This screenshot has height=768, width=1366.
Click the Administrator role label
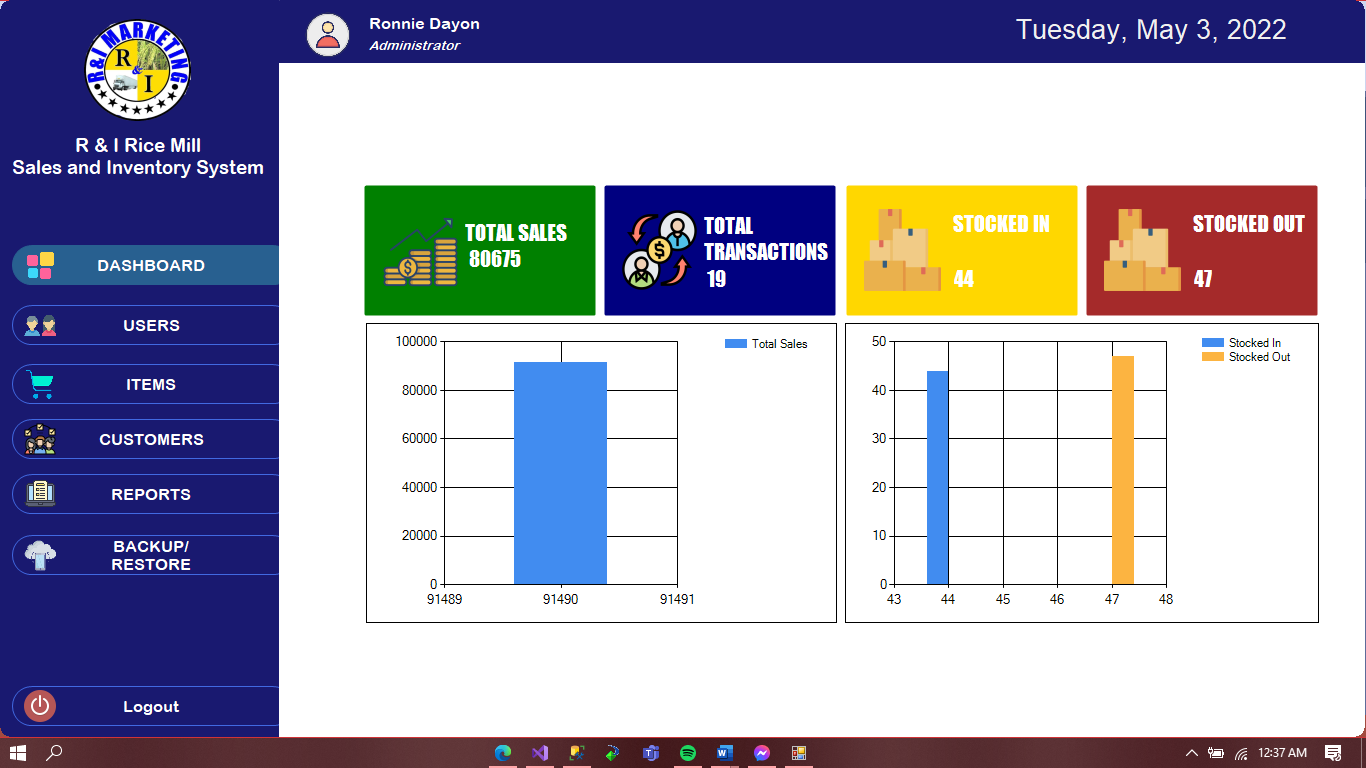coord(414,46)
